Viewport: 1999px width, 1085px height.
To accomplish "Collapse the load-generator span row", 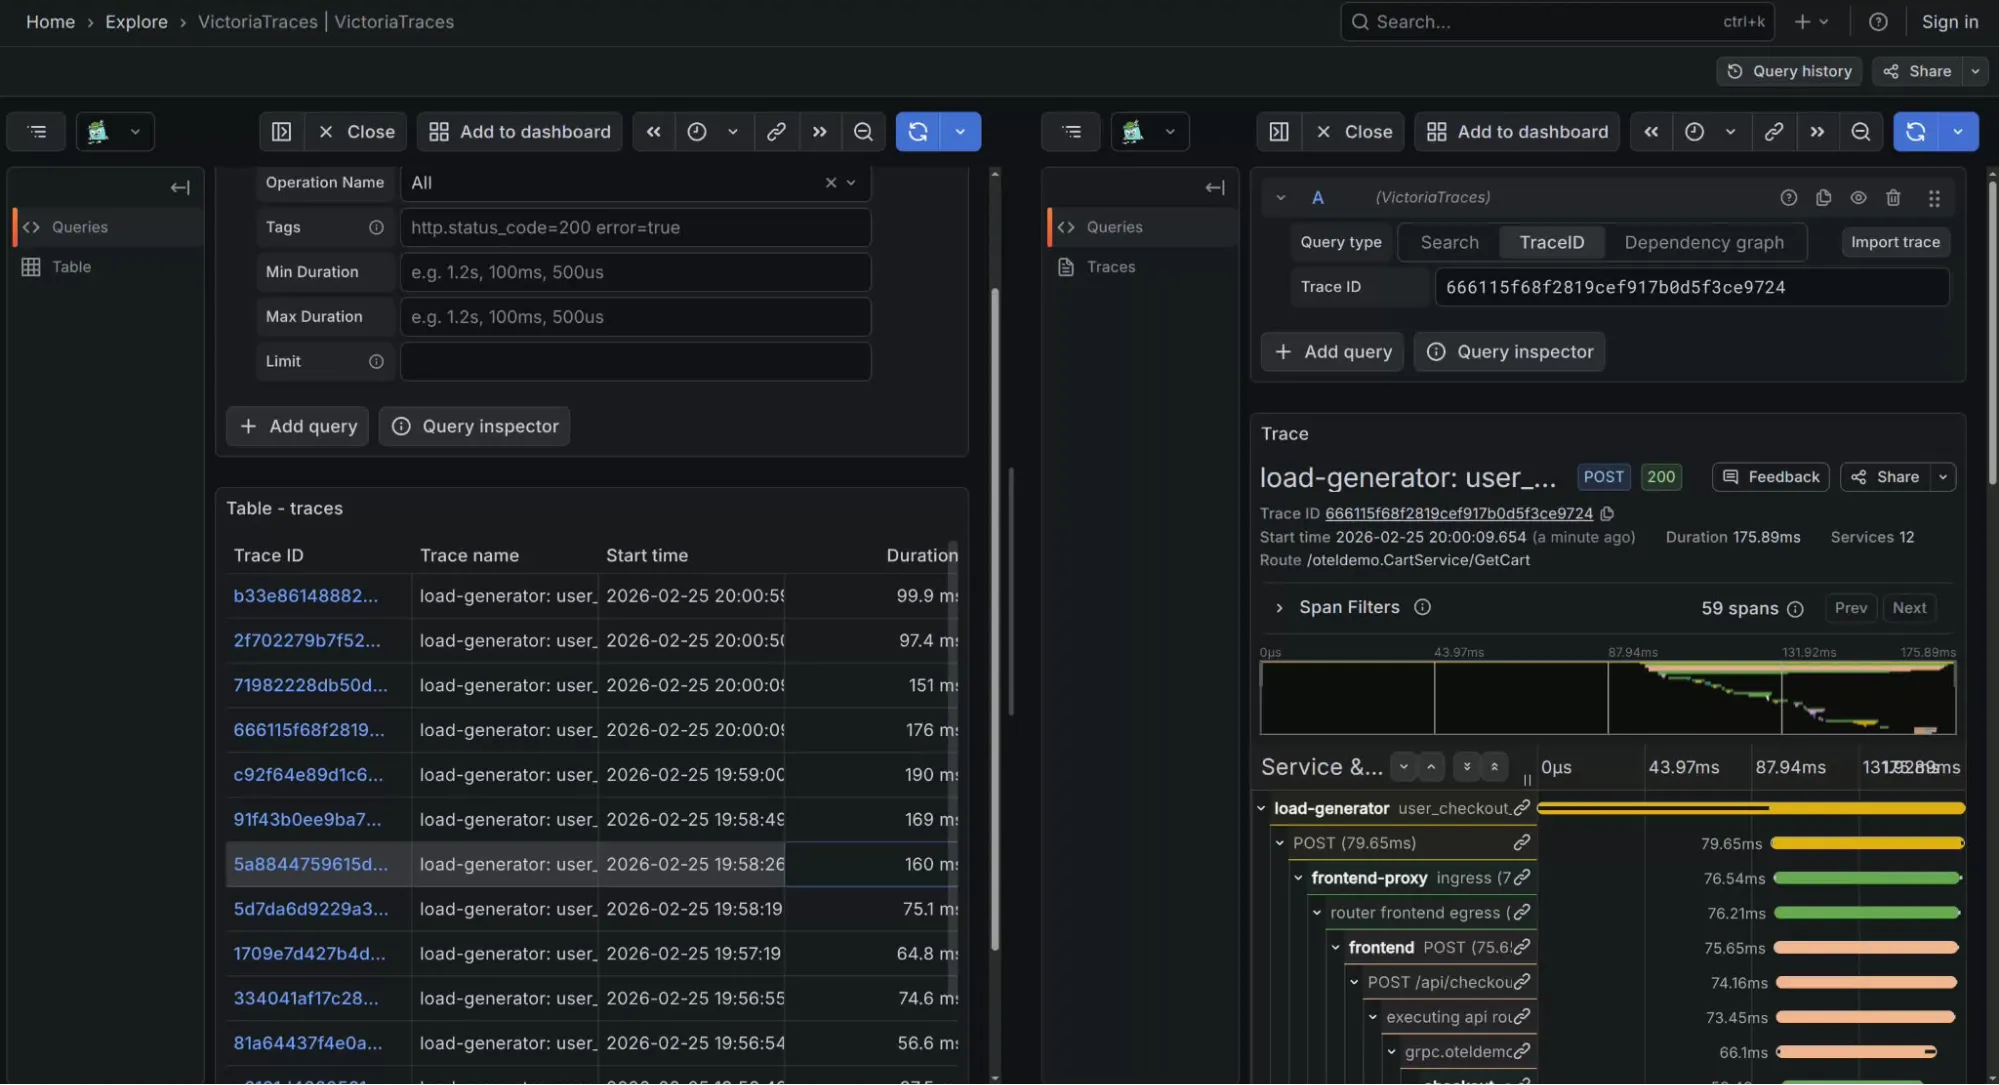I will click(x=1261, y=808).
